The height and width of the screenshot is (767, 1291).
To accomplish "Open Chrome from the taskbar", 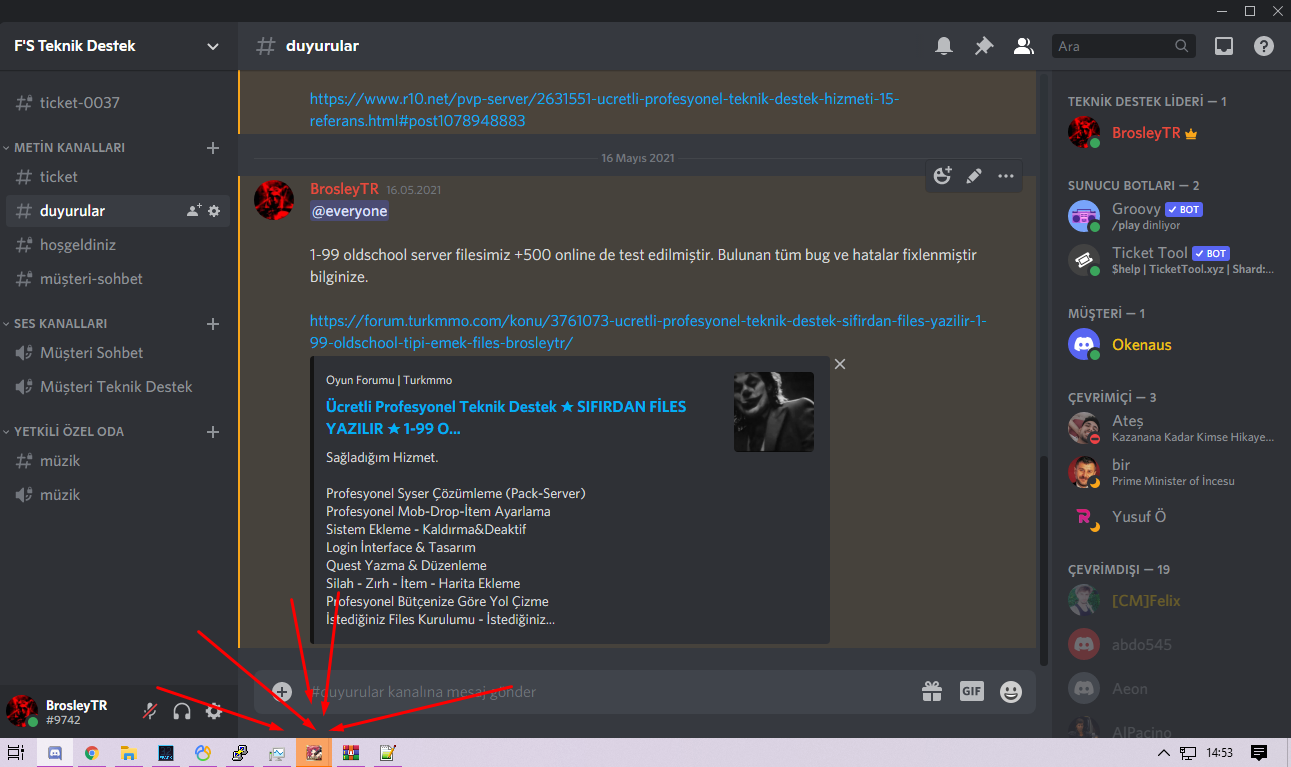I will tap(92, 753).
